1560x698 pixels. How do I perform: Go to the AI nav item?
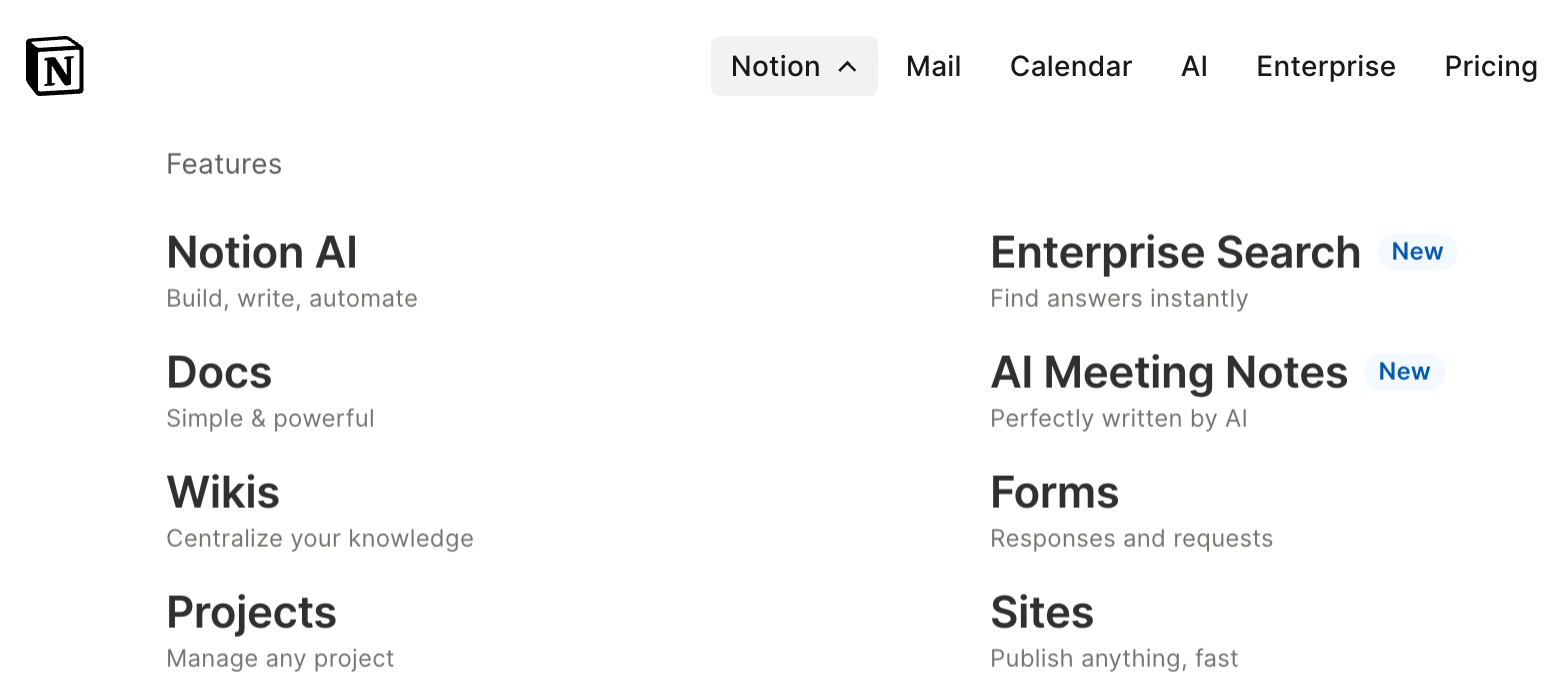tap(1194, 67)
